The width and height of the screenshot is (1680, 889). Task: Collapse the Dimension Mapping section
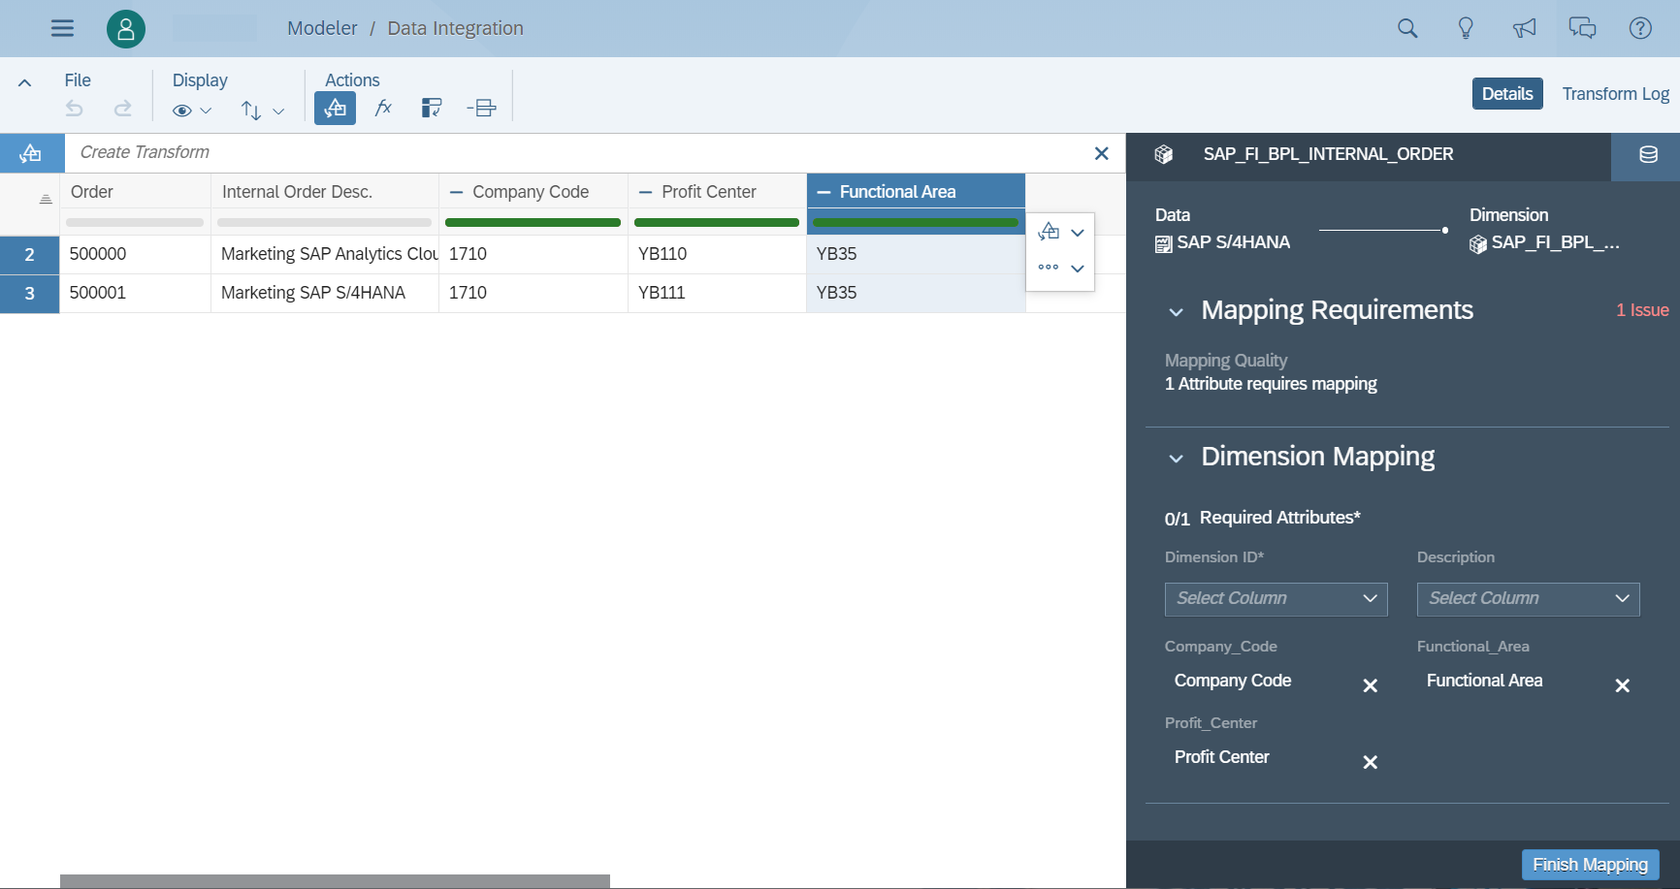point(1176,458)
